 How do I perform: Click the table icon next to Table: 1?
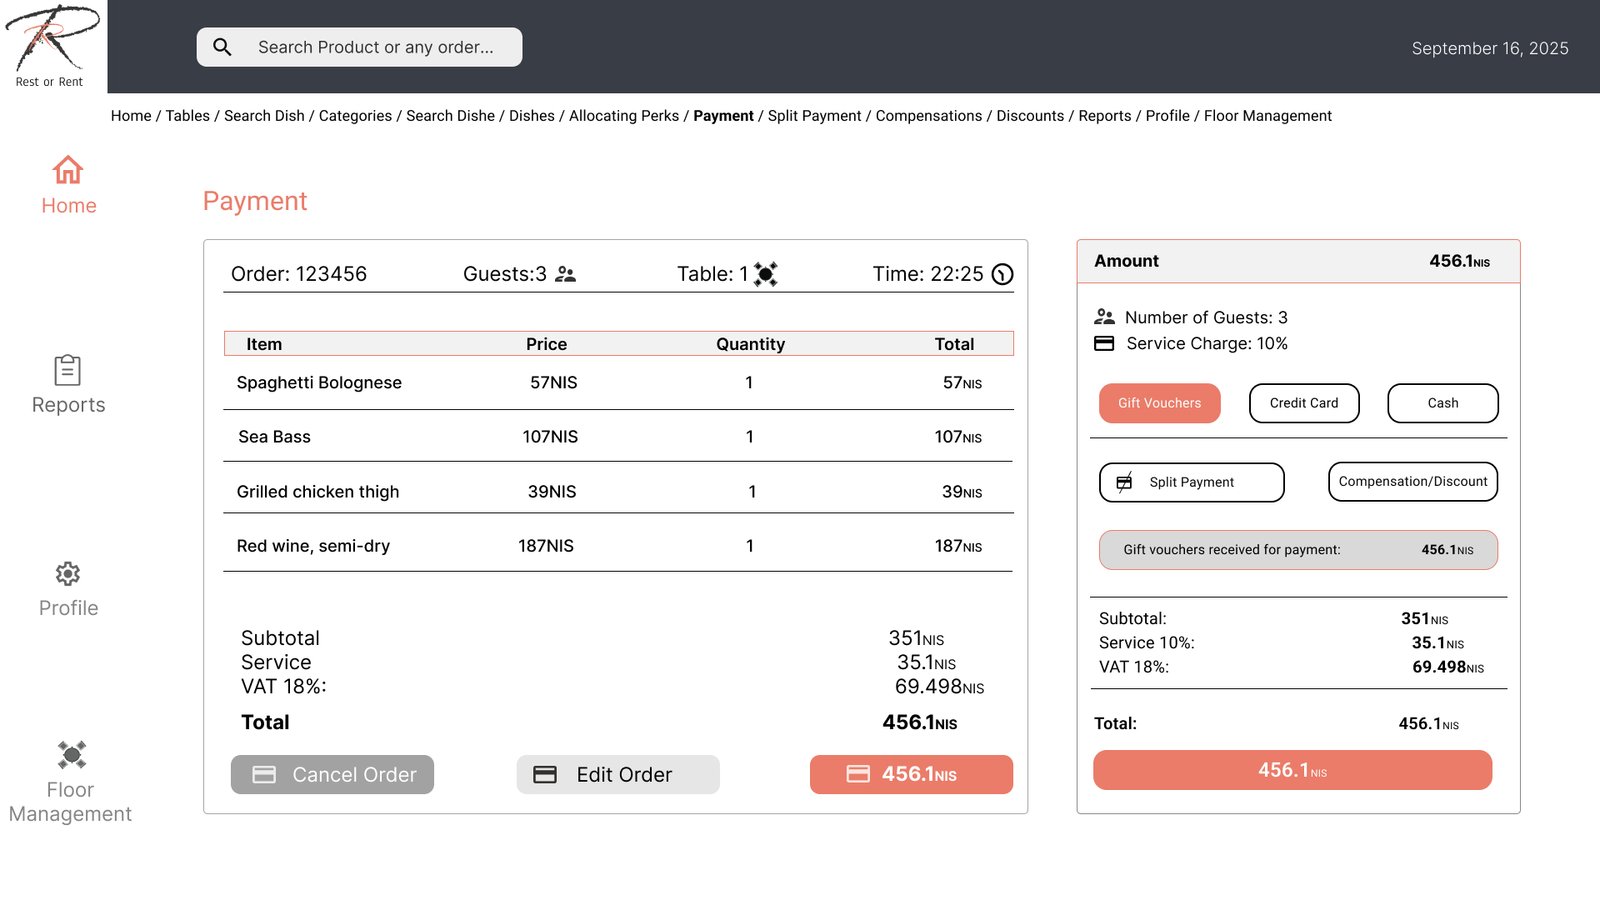coord(765,274)
